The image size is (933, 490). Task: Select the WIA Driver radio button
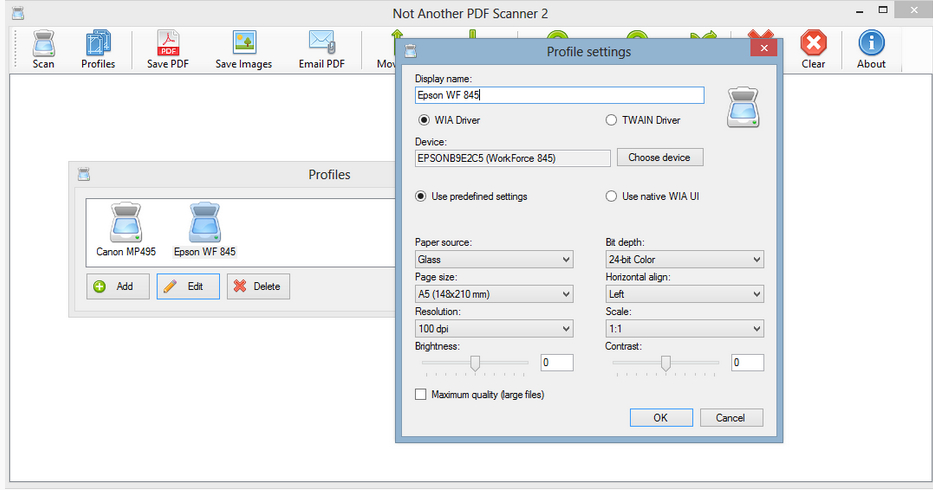[424, 120]
